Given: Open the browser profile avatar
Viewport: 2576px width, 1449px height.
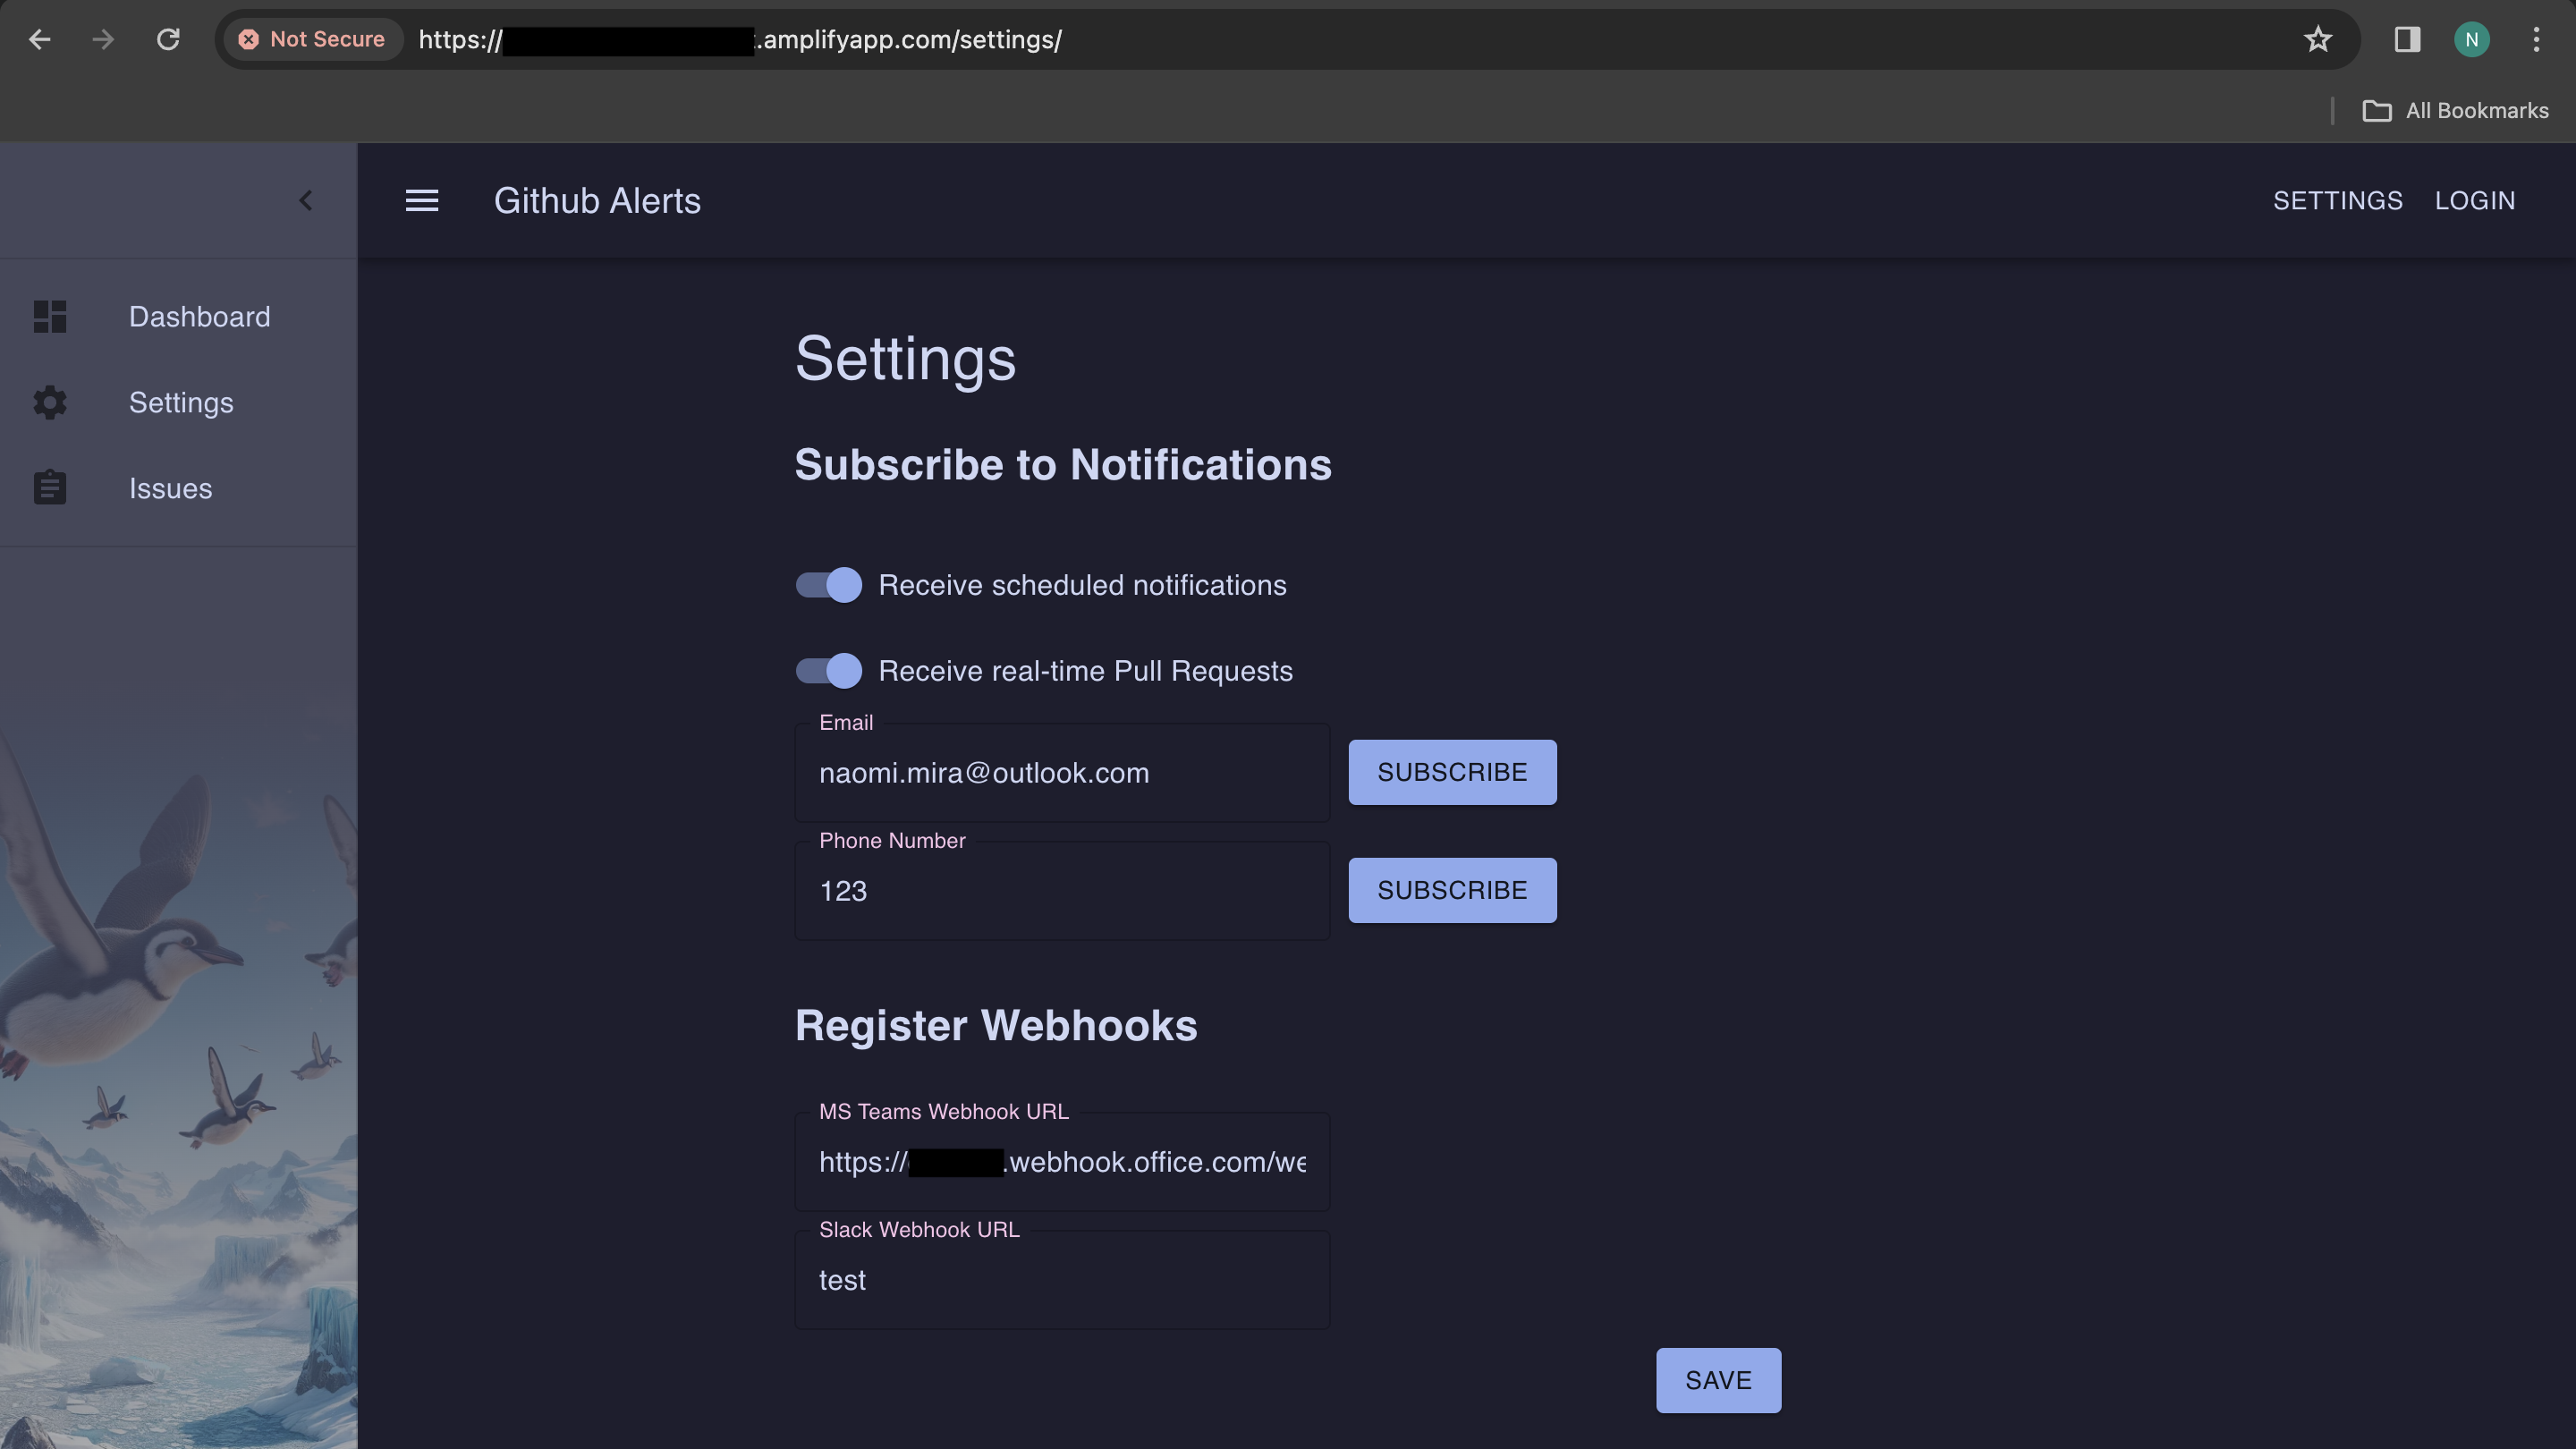Looking at the screenshot, I should (x=2472, y=39).
